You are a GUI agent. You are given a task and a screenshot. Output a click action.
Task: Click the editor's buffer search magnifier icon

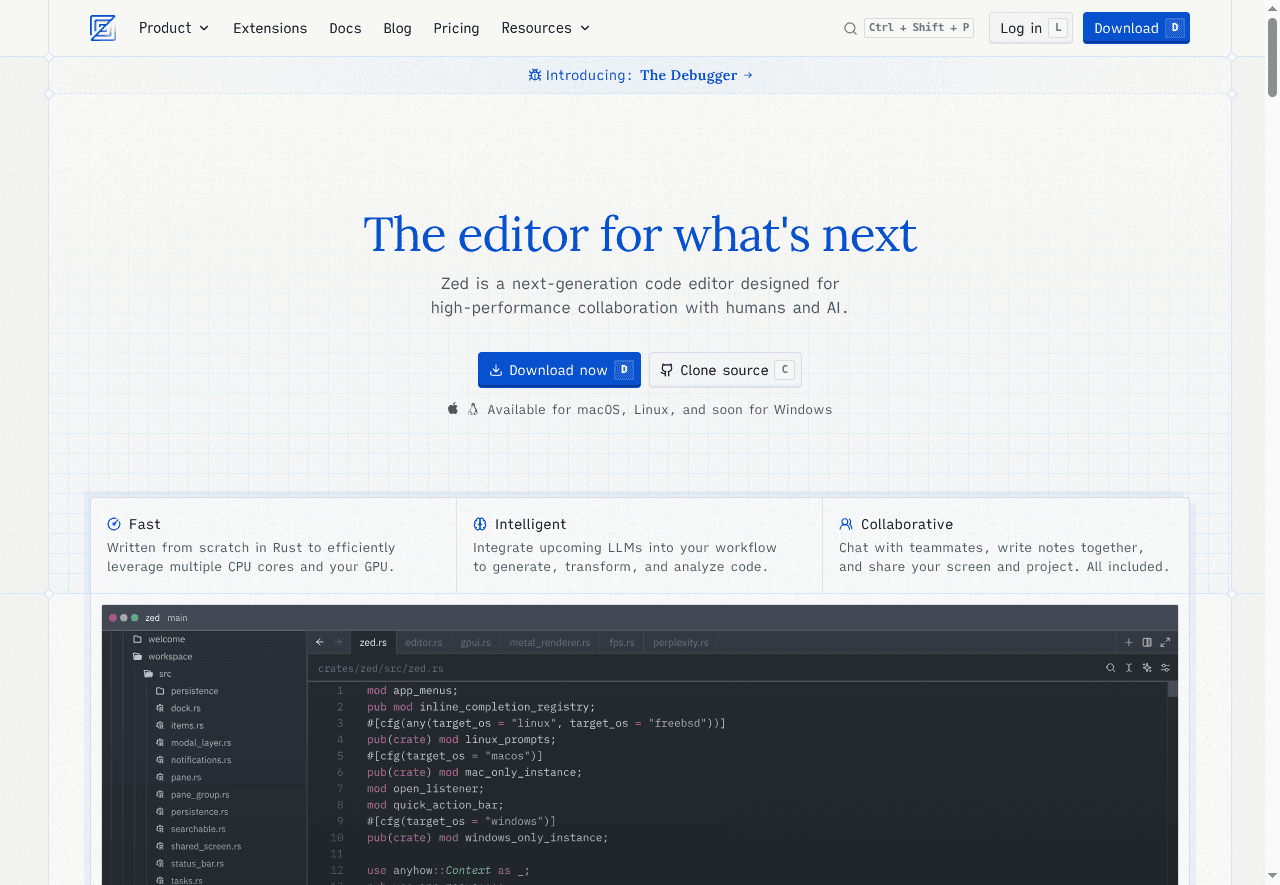coord(1111,668)
